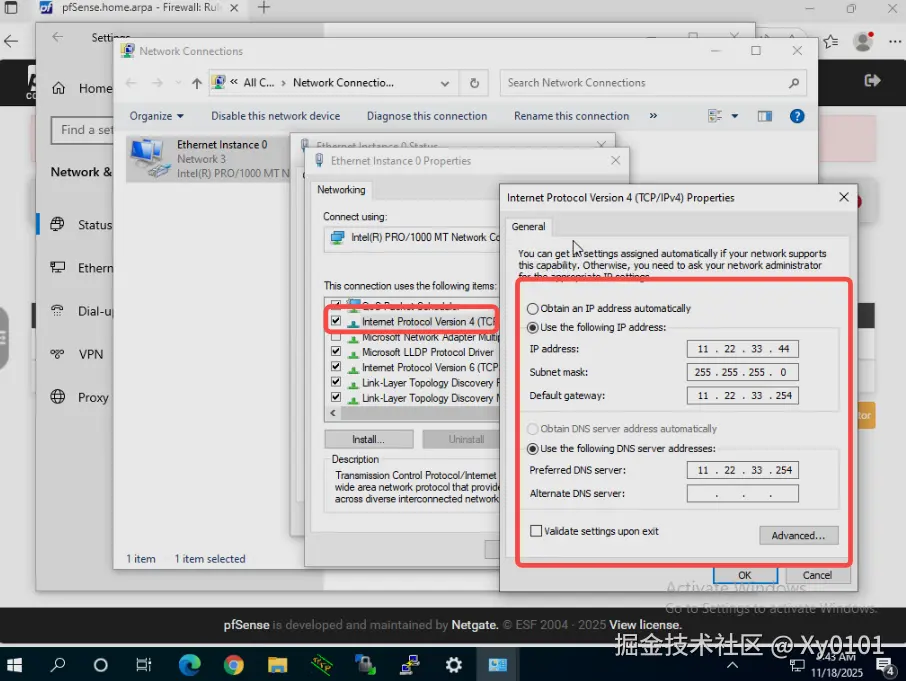Screen dimensions: 906x681
Task: Confirm IPv4 properties with OK
Action: pos(745,575)
